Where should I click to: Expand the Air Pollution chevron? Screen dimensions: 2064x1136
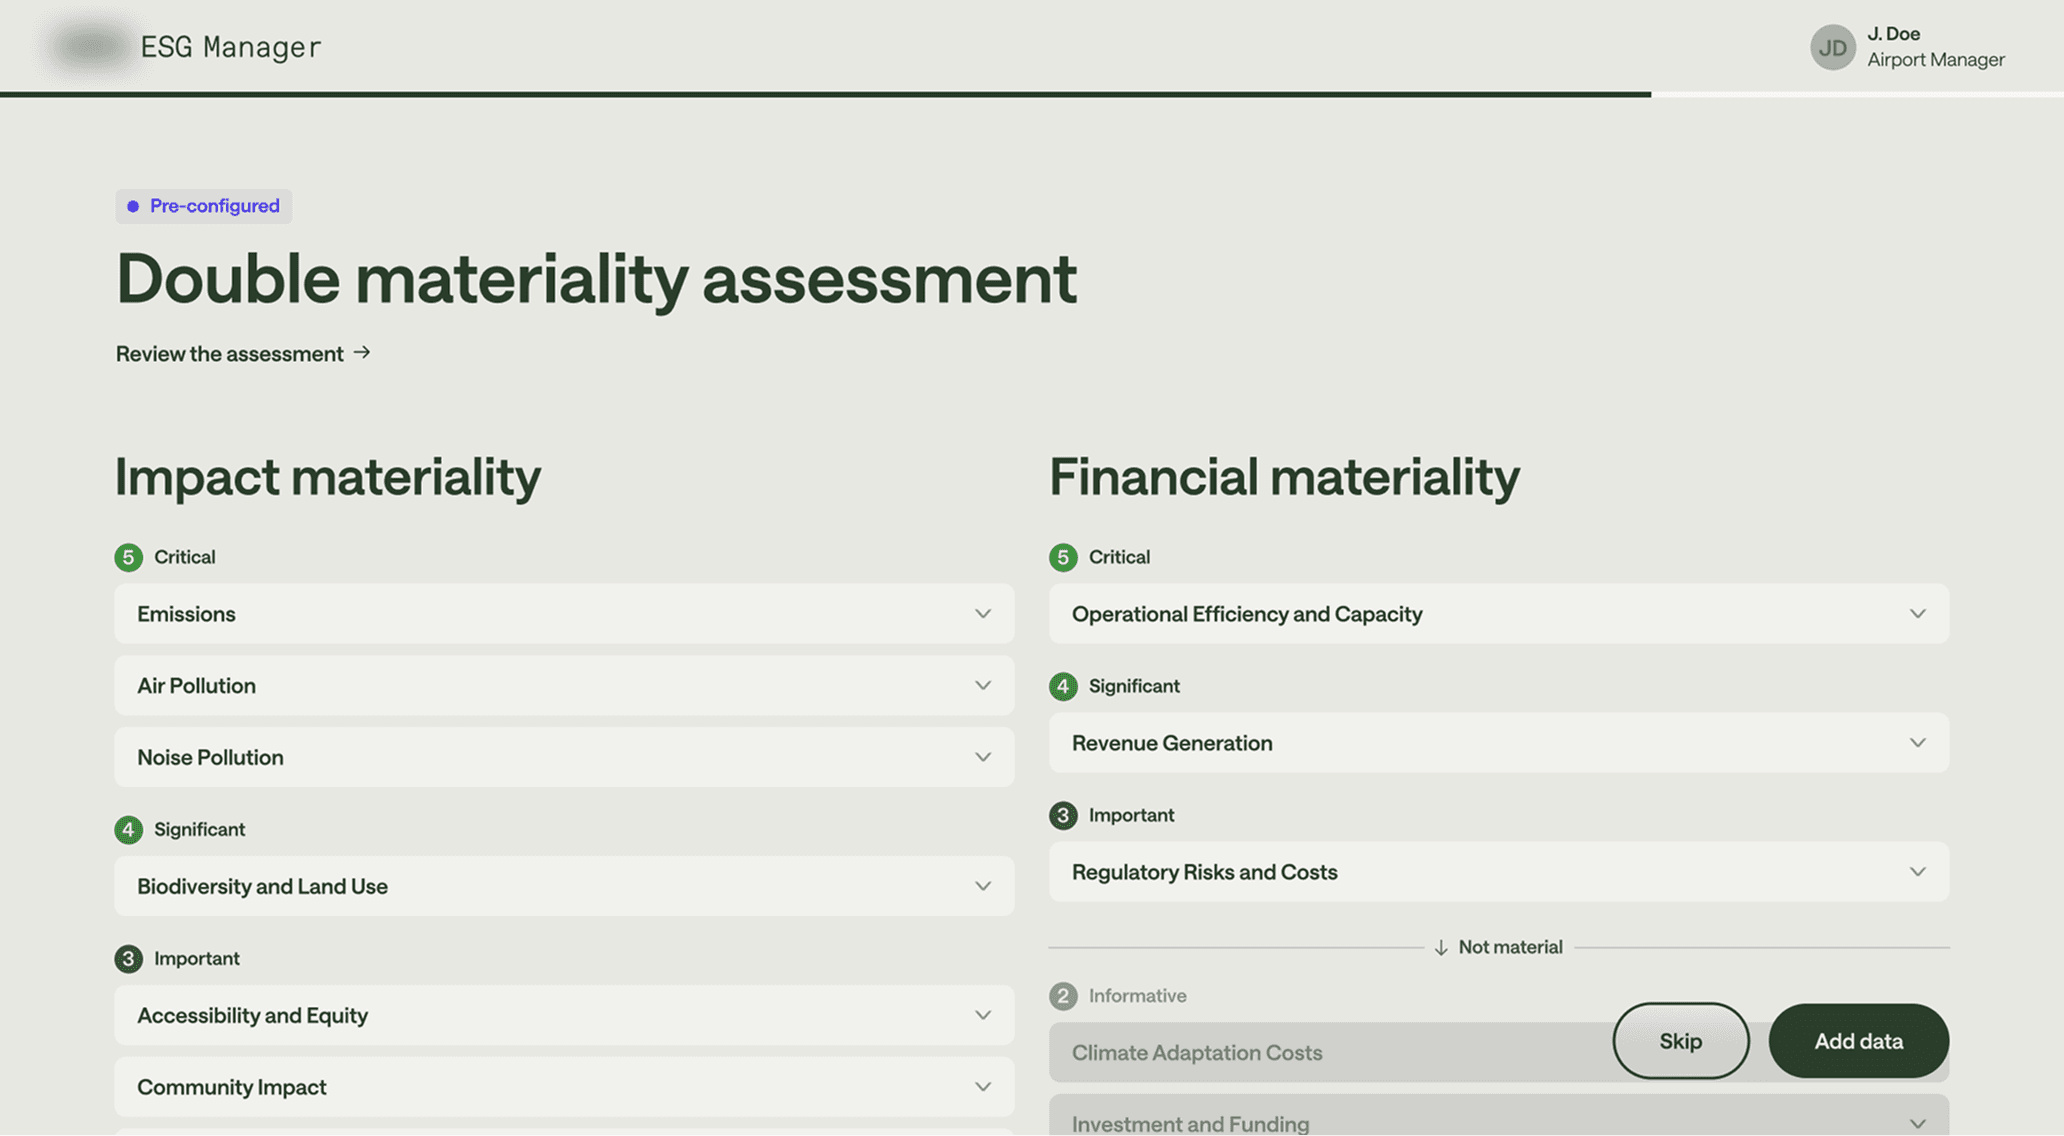982,686
